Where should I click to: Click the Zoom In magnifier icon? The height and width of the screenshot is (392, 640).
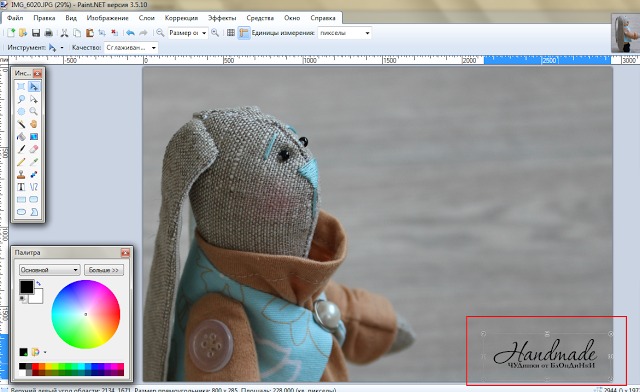tap(215, 33)
